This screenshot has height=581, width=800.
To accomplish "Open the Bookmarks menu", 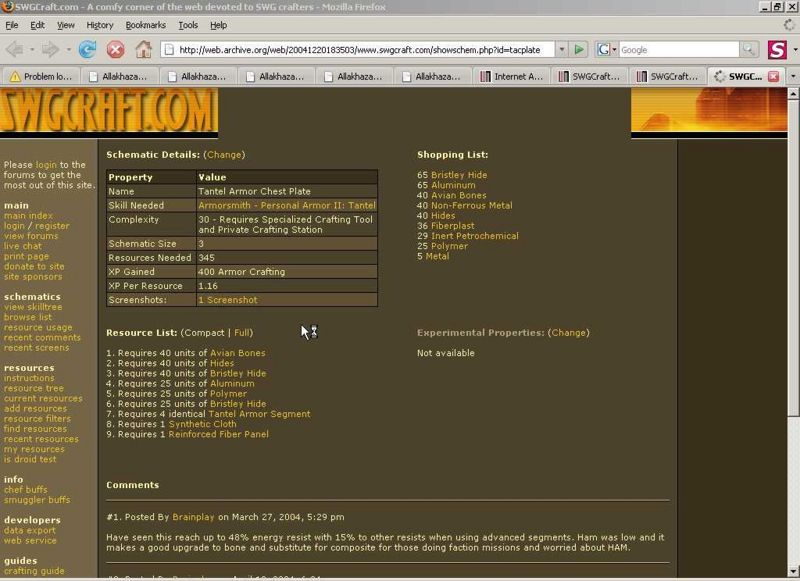I will tap(145, 24).
